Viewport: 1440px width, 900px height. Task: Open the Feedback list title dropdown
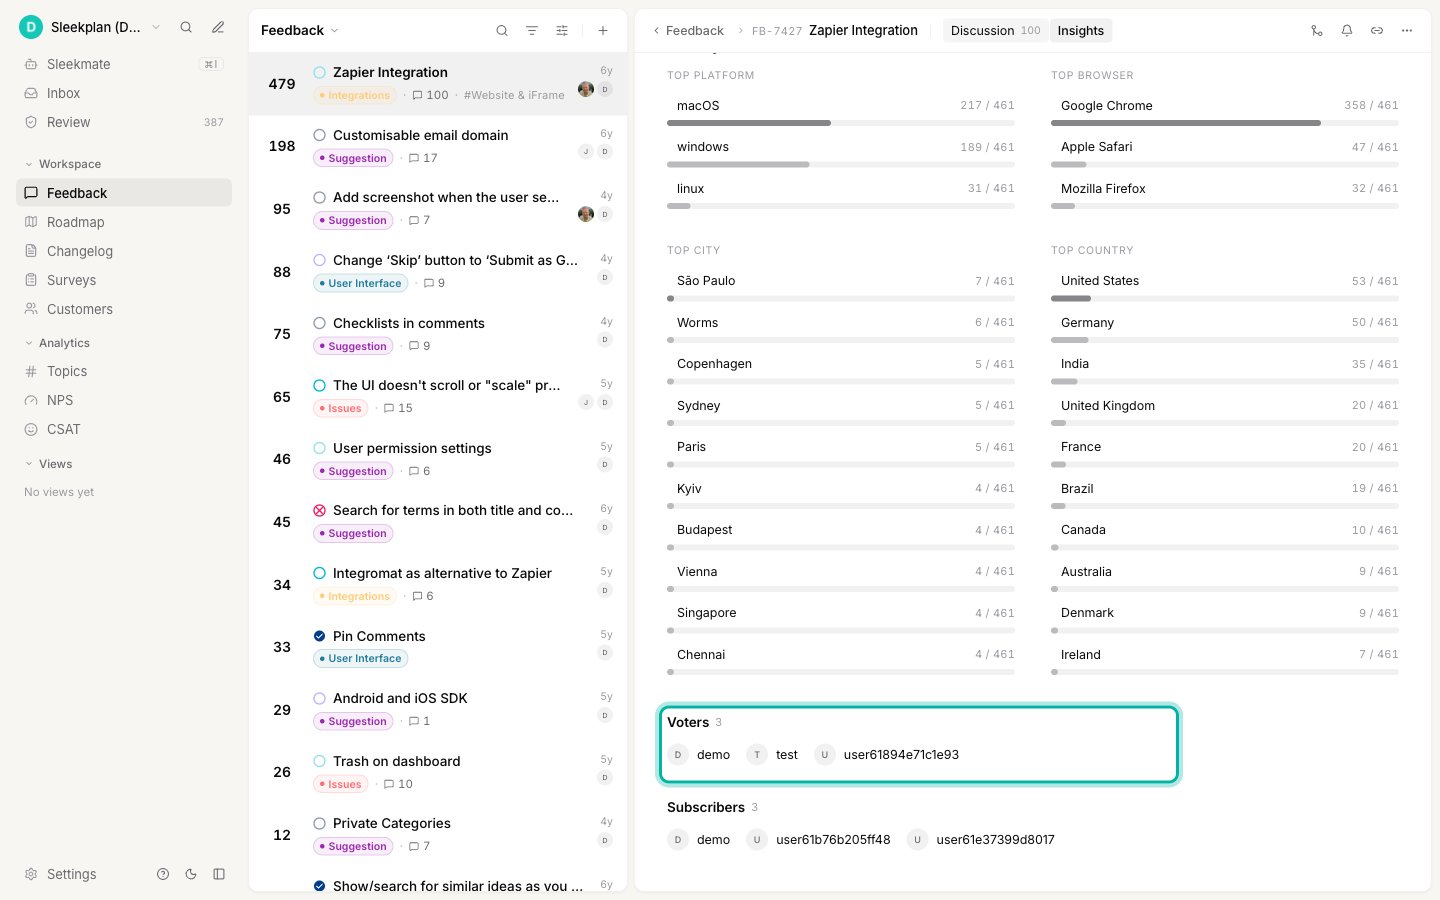[300, 30]
